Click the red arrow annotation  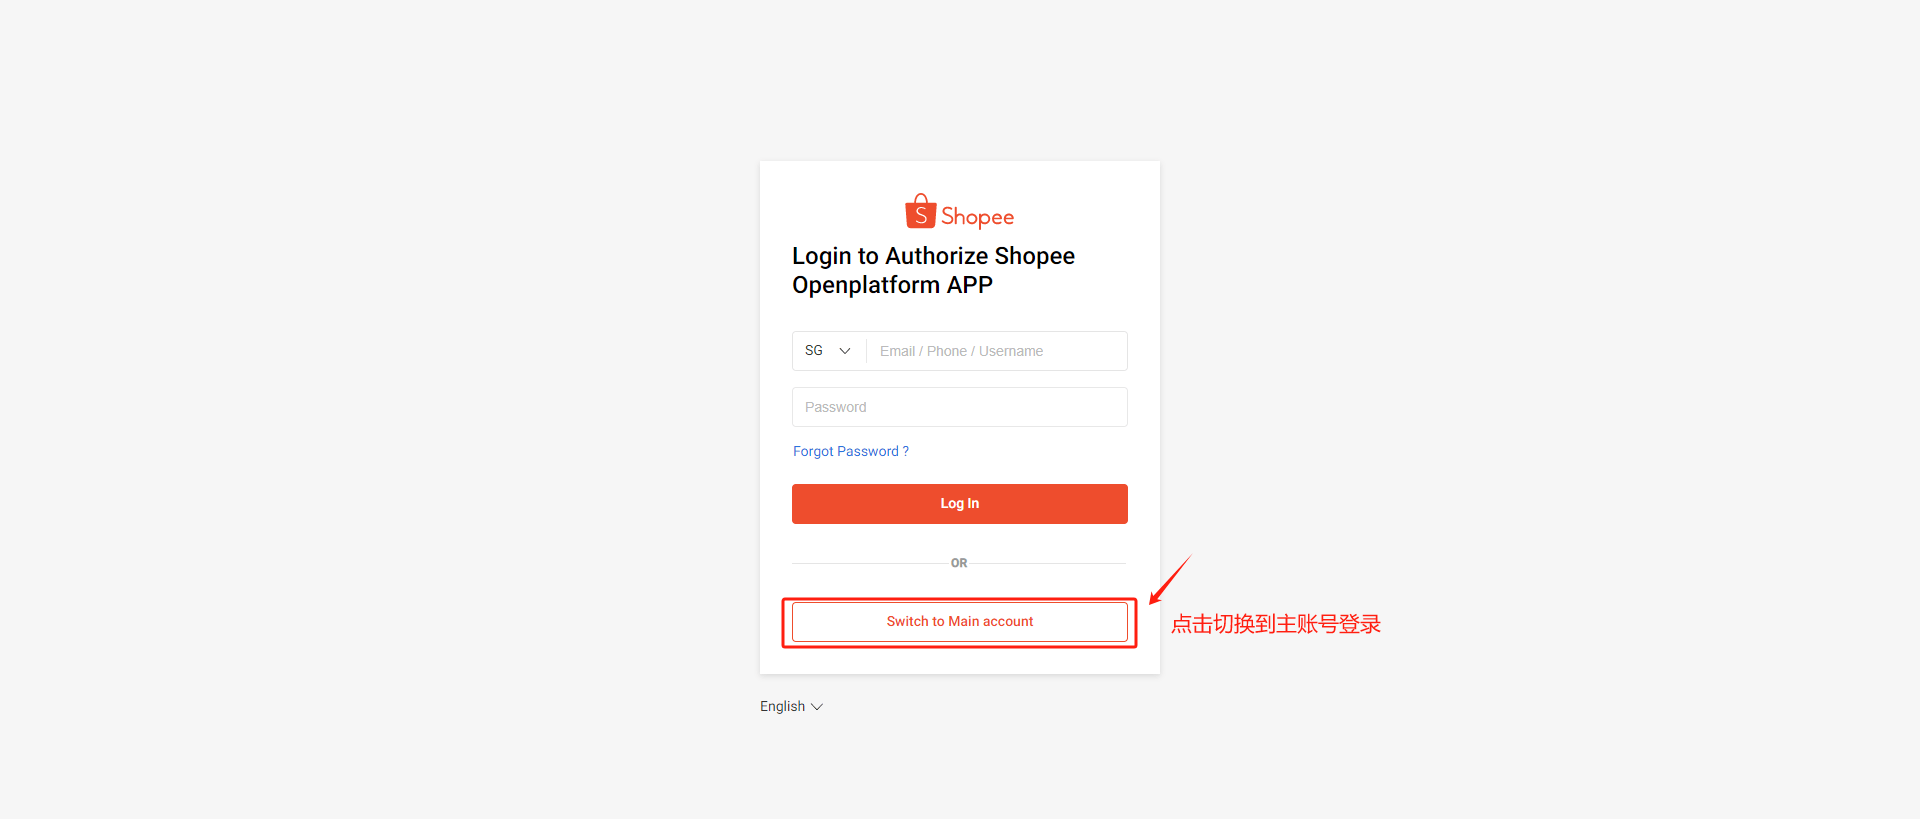point(1170,580)
